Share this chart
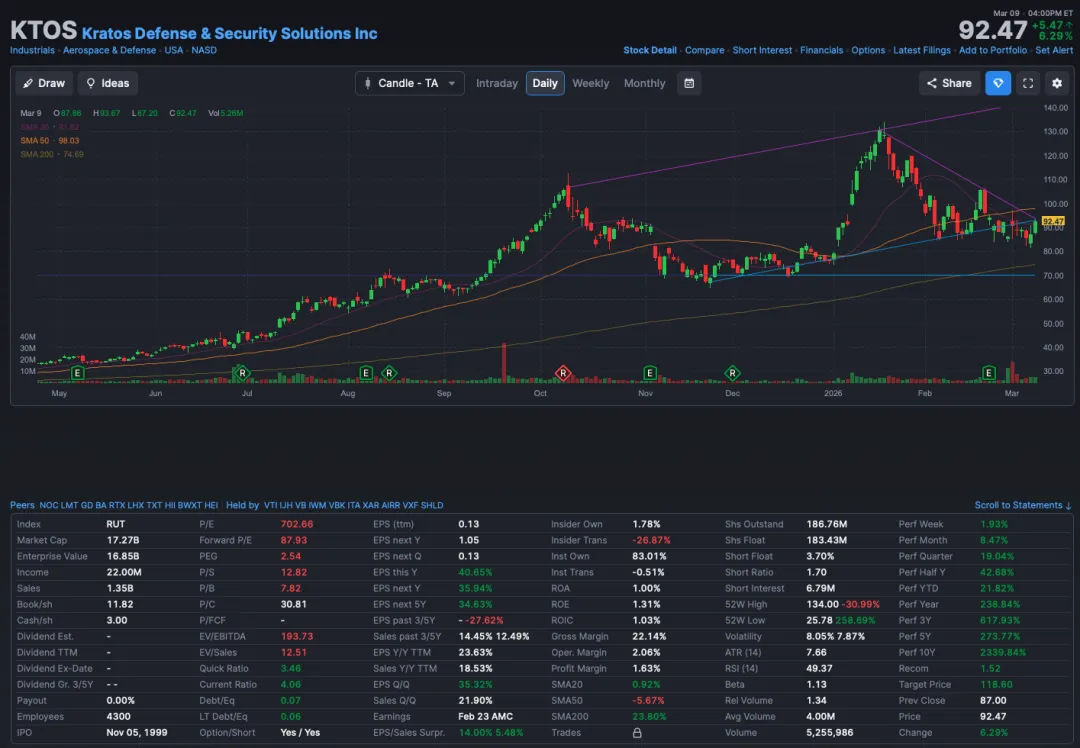Screen dimensions: 1080x748 click(948, 83)
